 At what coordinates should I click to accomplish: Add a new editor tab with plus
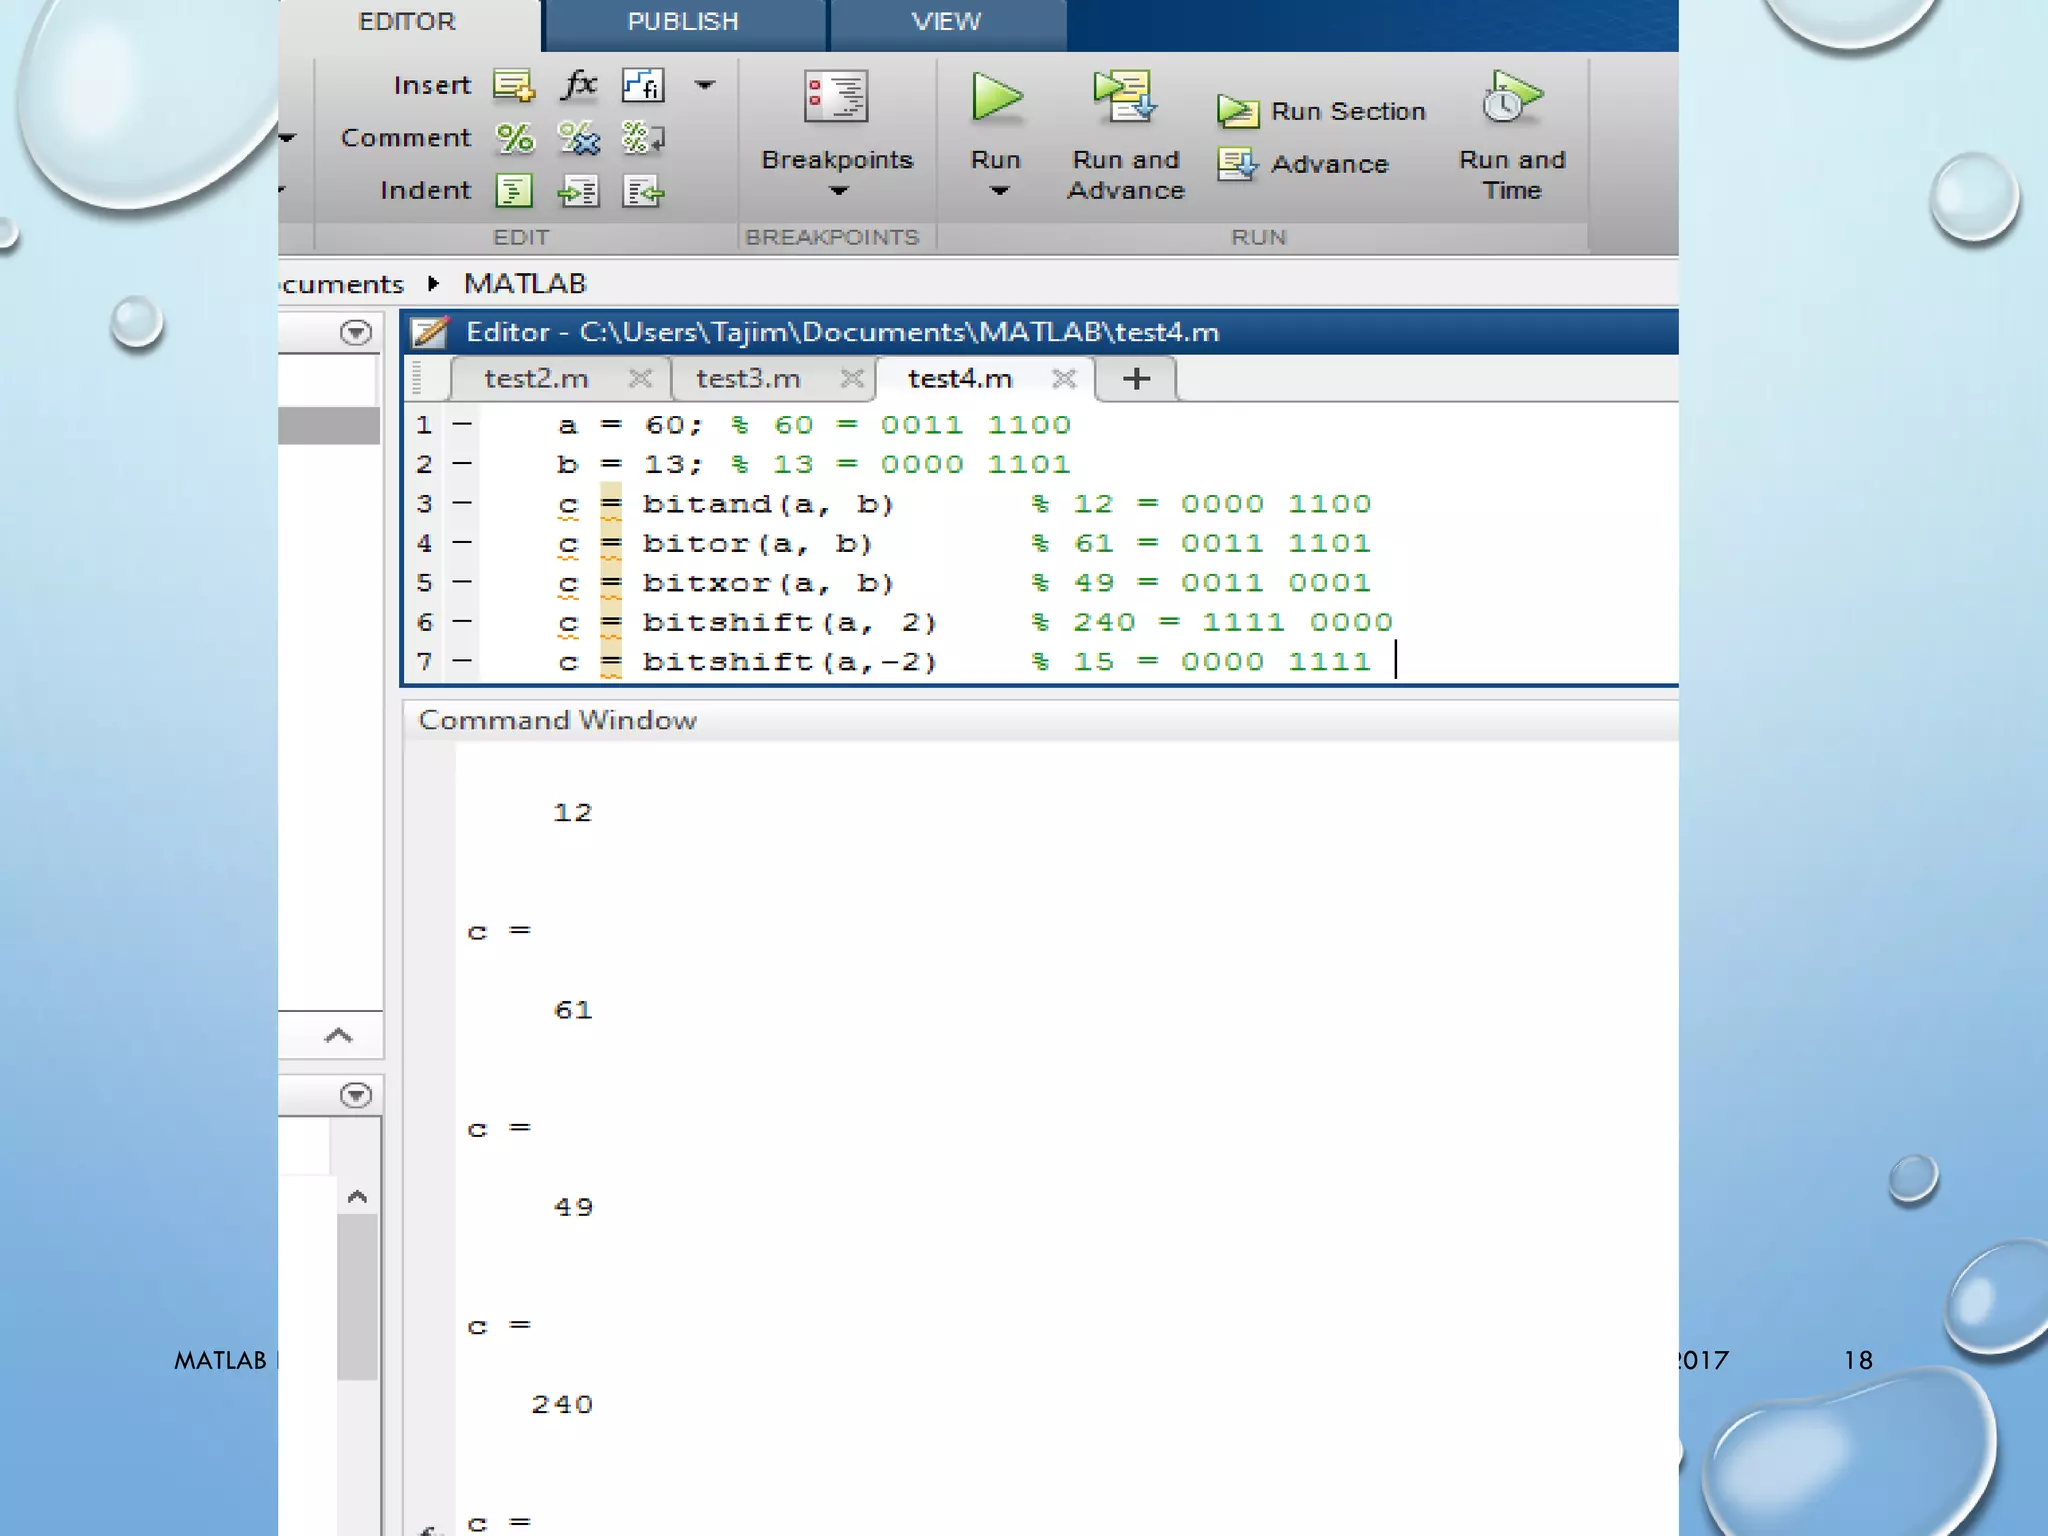point(1137,379)
